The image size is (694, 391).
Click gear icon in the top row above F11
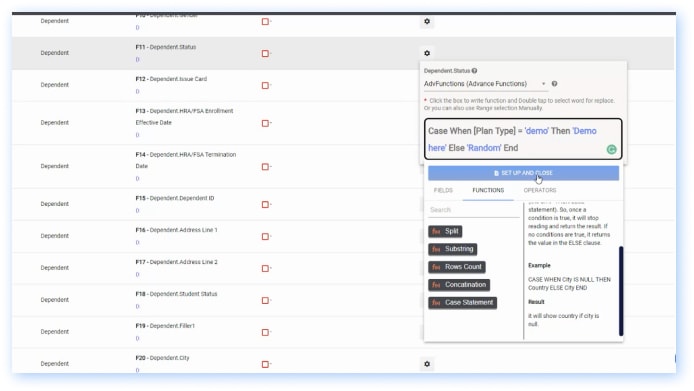pyautogui.click(x=427, y=21)
